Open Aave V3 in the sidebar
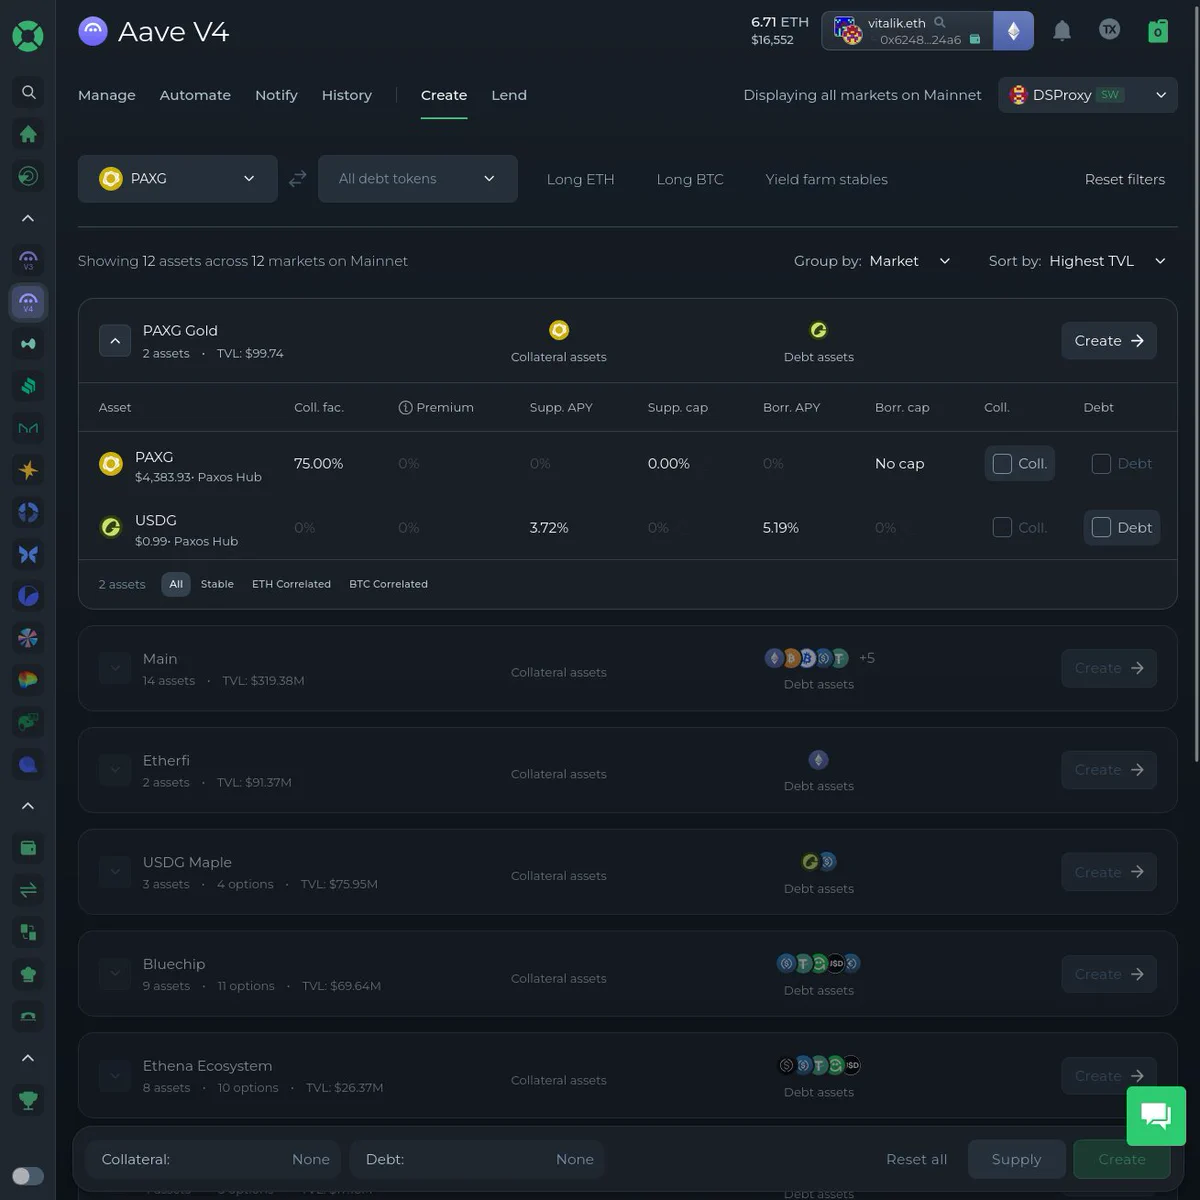 [x=28, y=260]
